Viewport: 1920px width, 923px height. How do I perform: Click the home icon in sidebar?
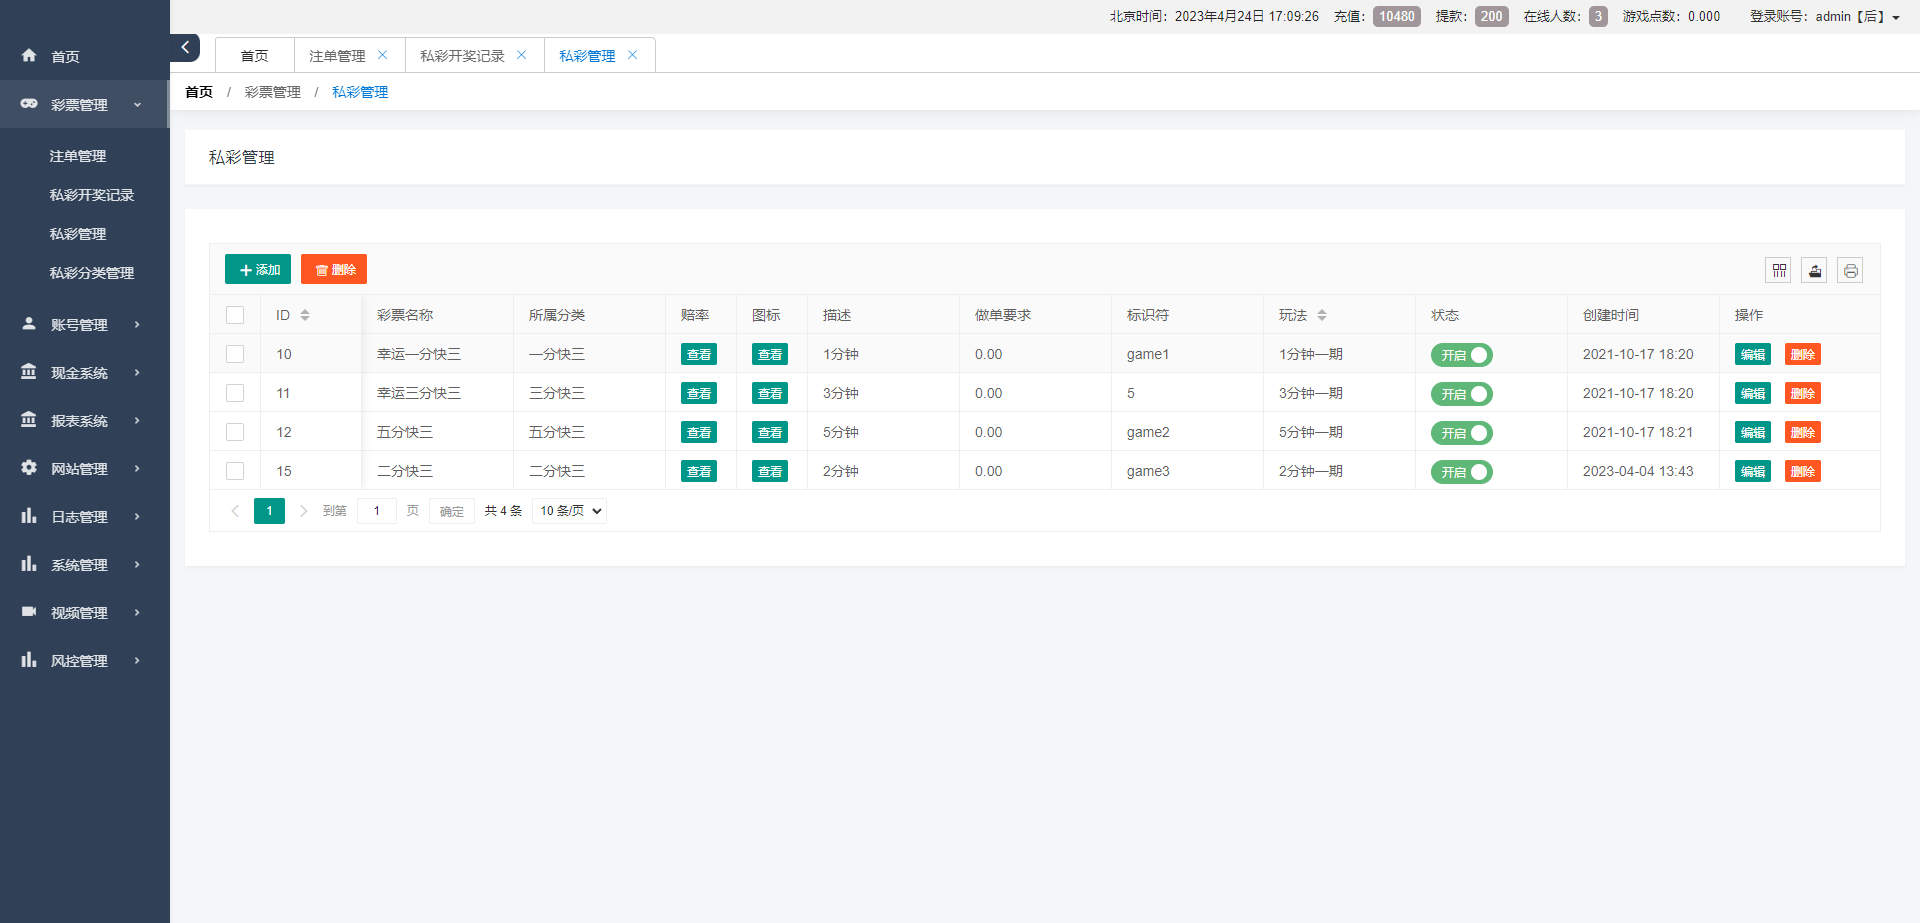(x=29, y=56)
